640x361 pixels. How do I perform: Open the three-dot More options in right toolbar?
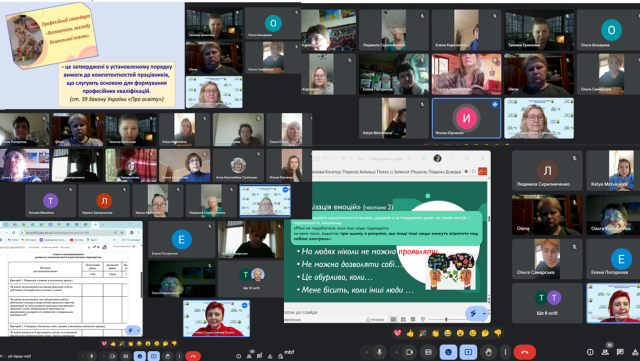click(505, 352)
